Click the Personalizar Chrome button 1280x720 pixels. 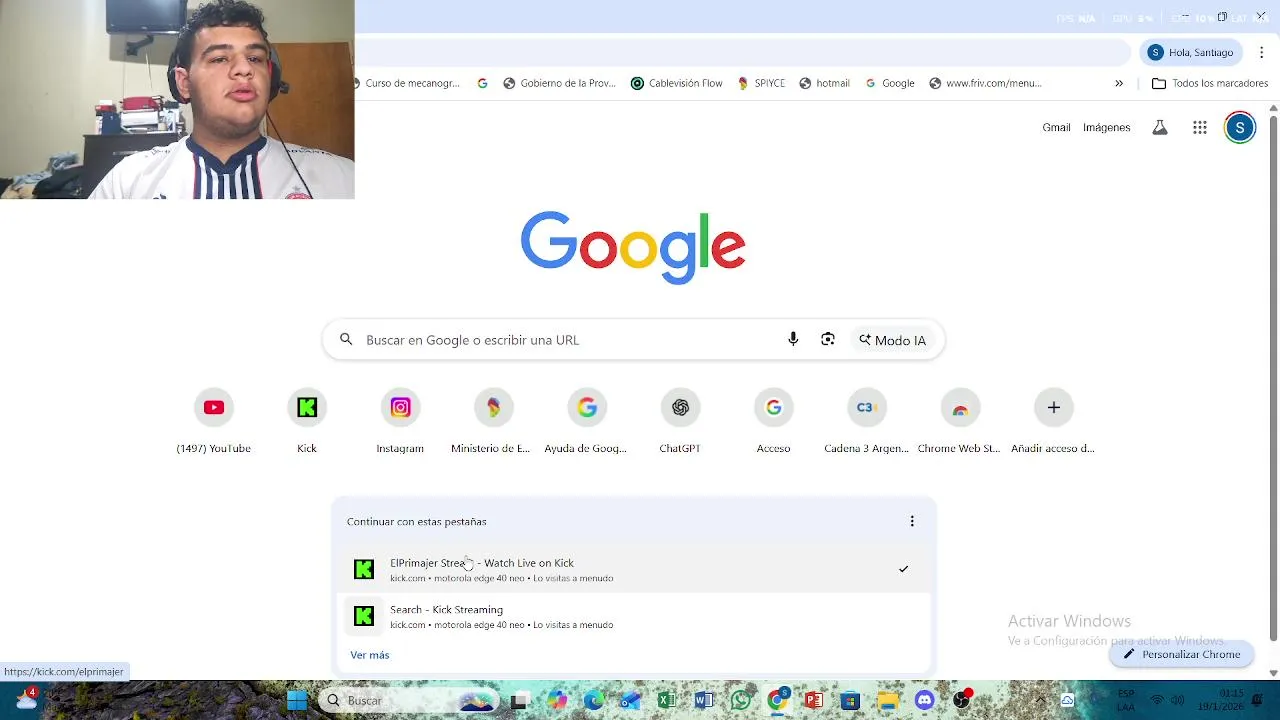point(1182,654)
